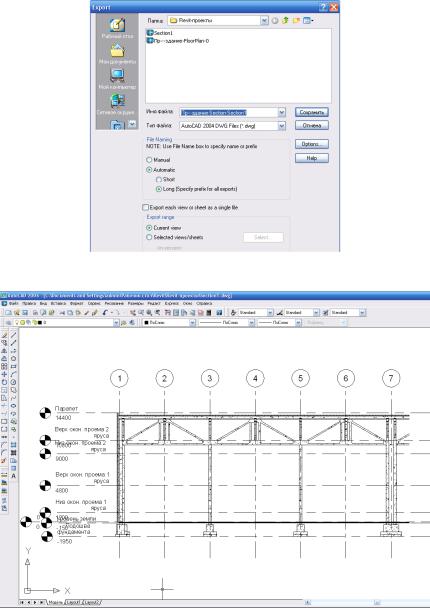Open the Help menu in AutoCAD
This screenshot has width=430, height=608.
[204, 304]
